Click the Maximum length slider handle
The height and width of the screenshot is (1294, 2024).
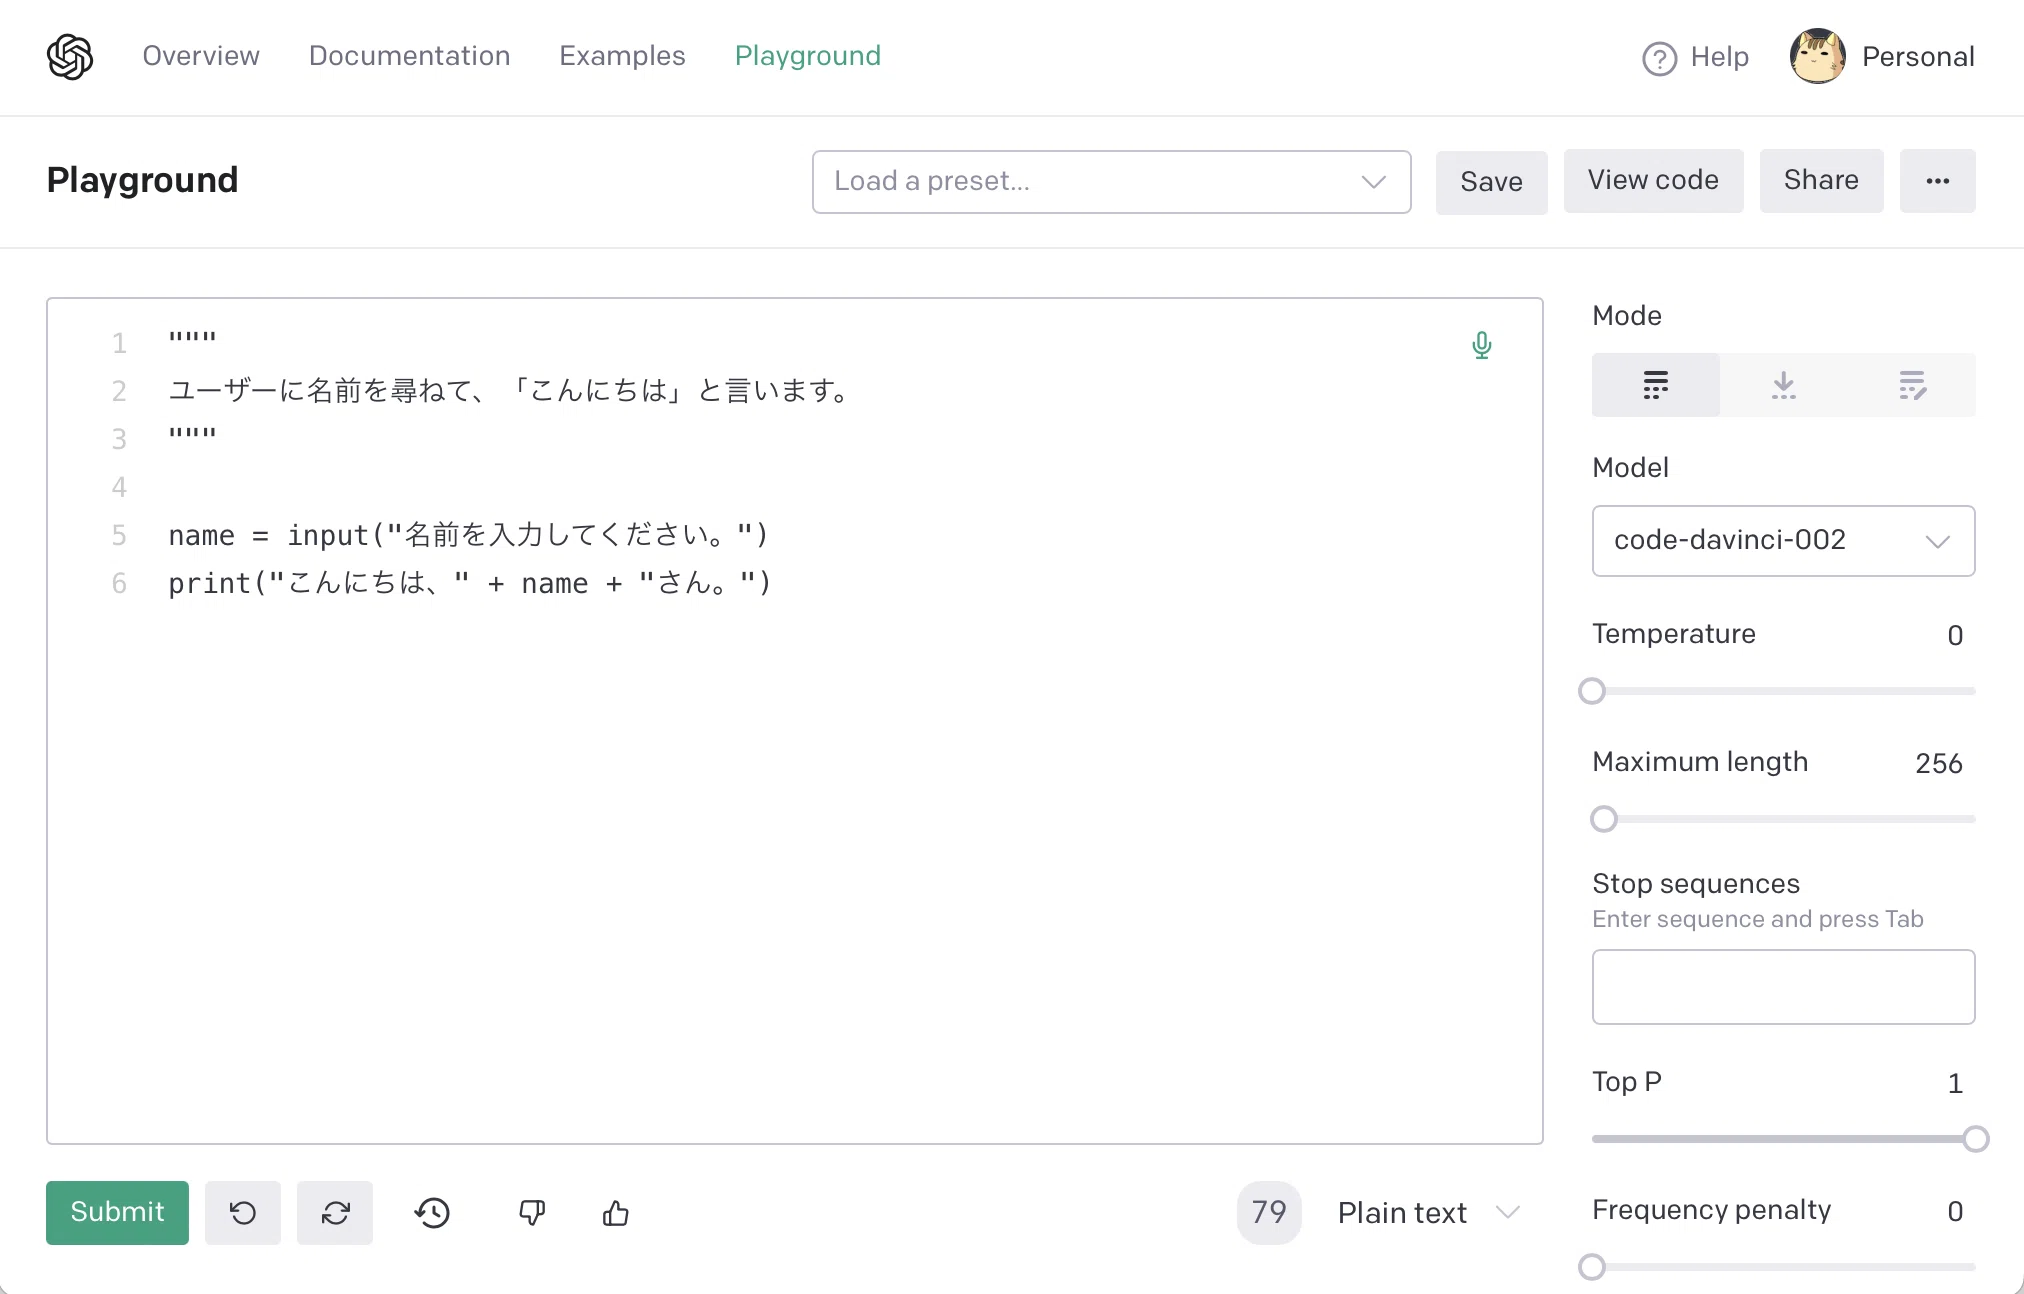tap(1604, 819)
